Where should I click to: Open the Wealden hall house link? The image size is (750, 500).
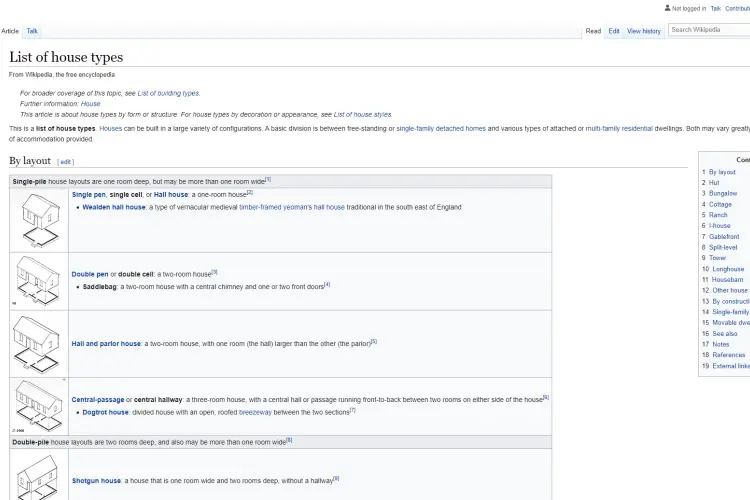click(x=114, y=207)
